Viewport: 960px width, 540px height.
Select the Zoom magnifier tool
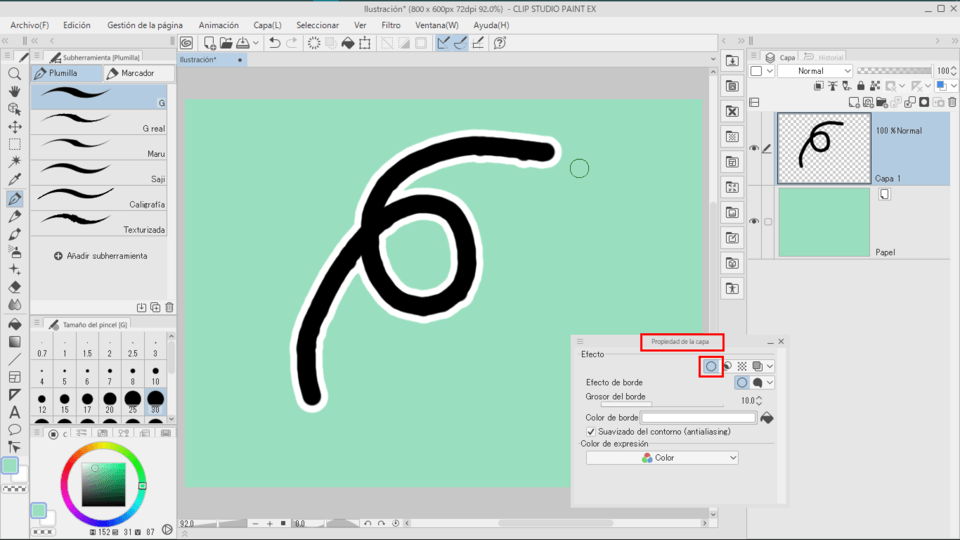click(15, 74)
